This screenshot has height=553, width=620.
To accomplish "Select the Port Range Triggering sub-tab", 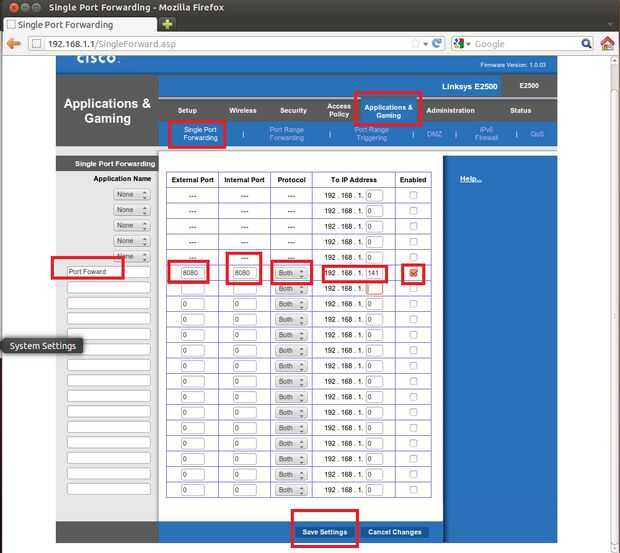I will (x=371, y=134).
